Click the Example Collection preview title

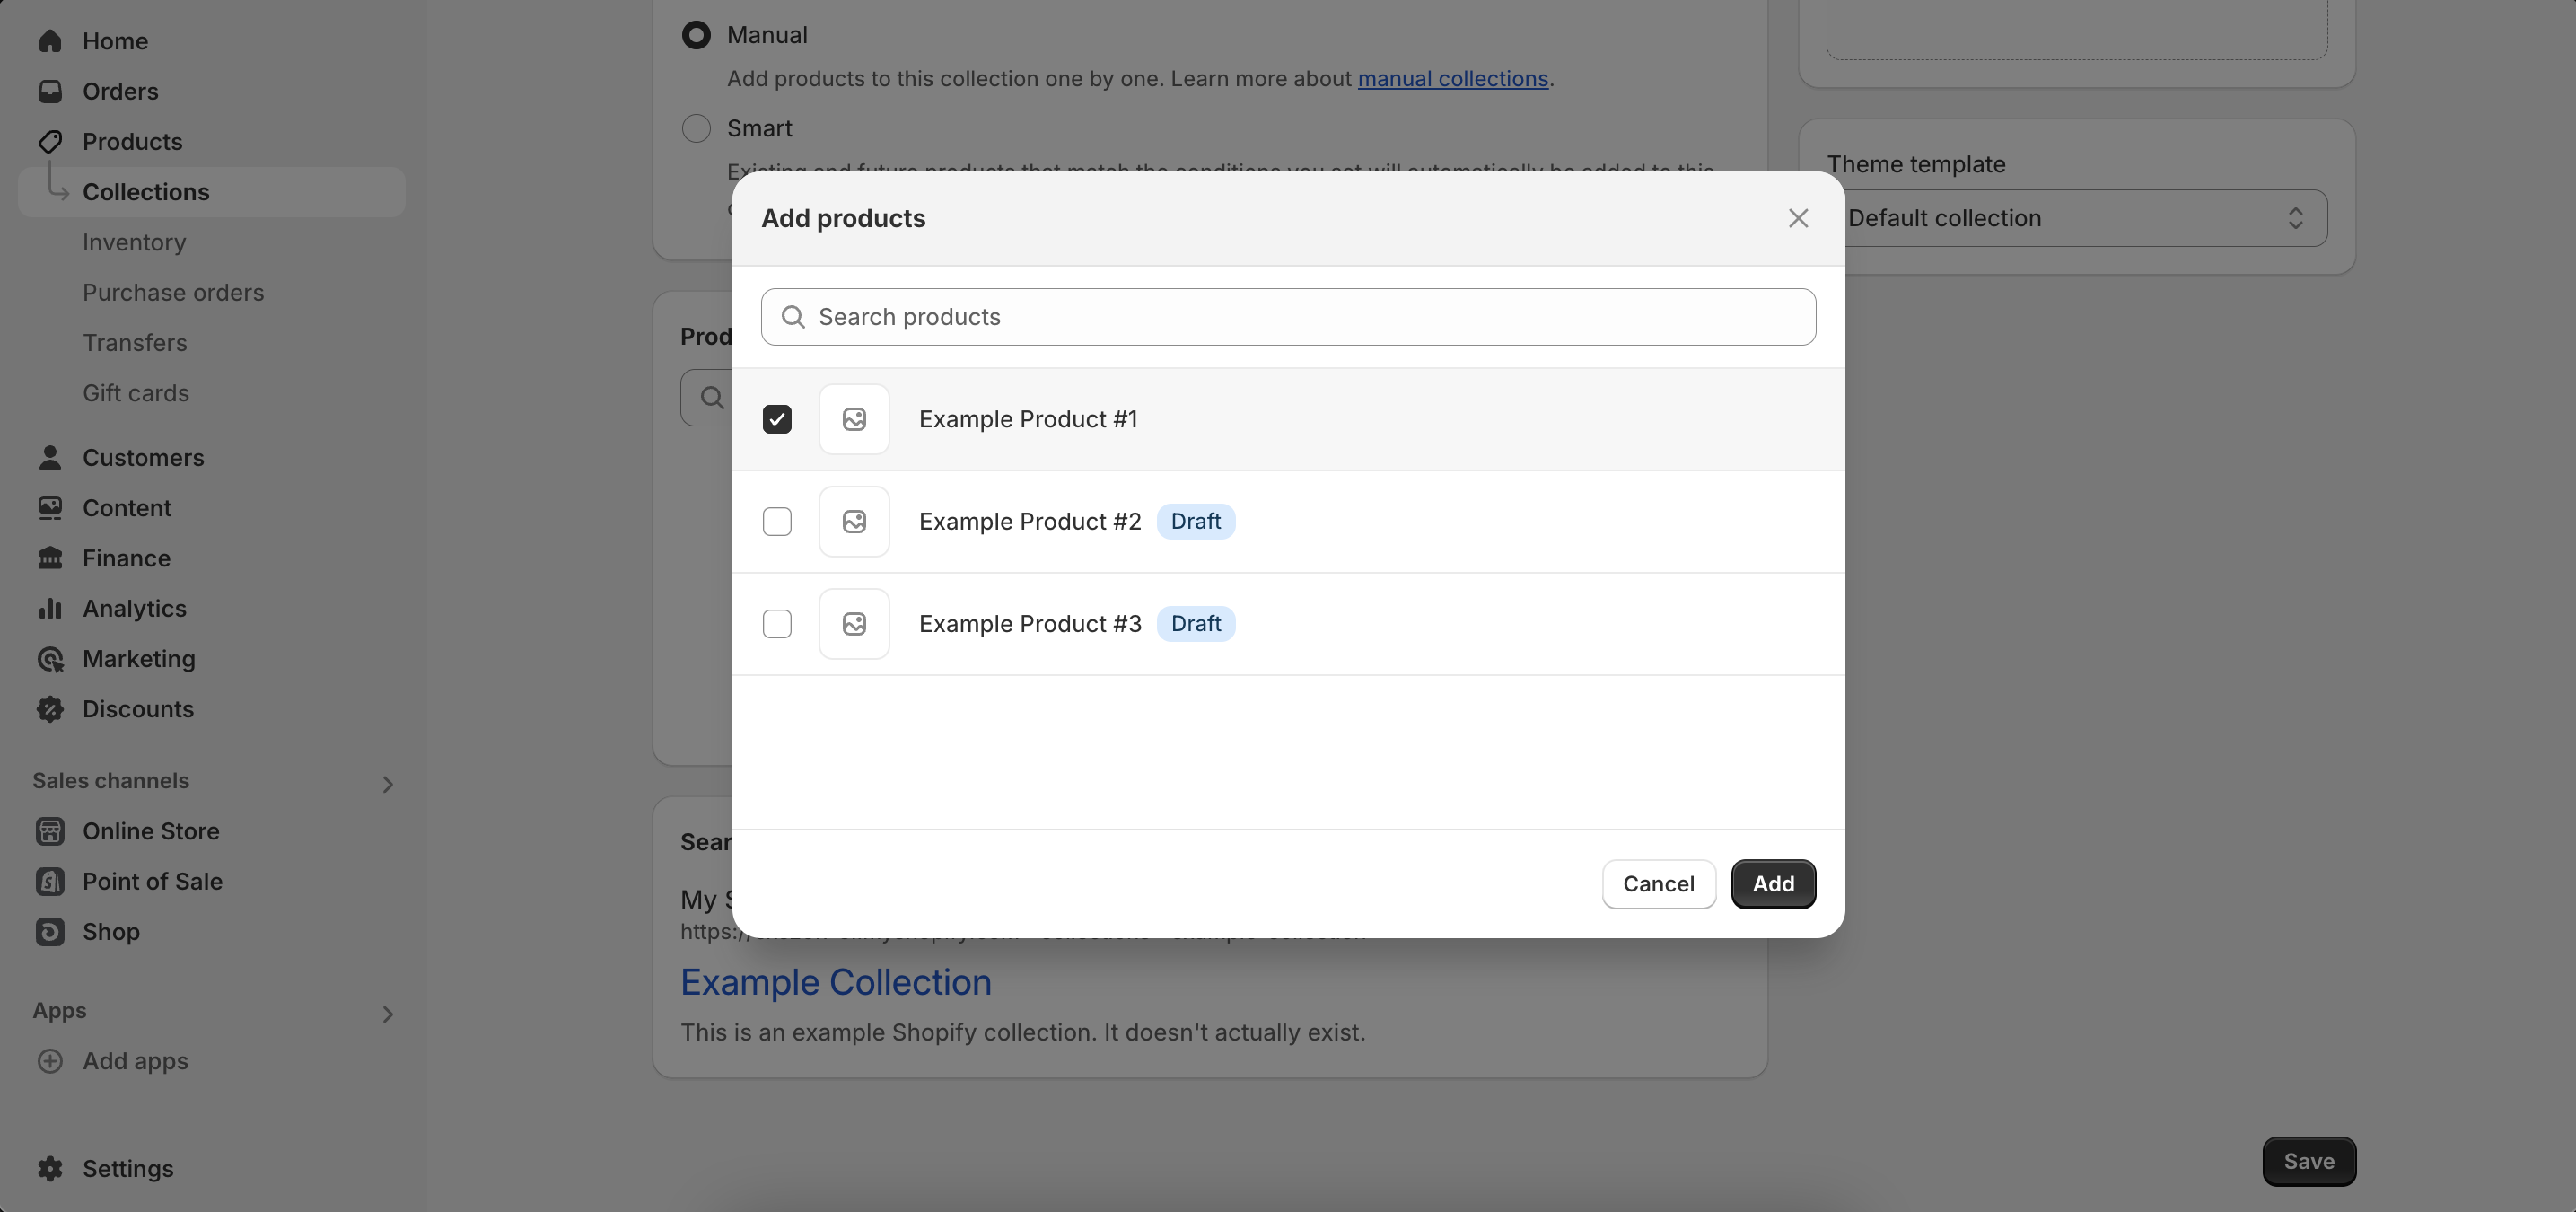pyautogui.click(x=836, y=982)
